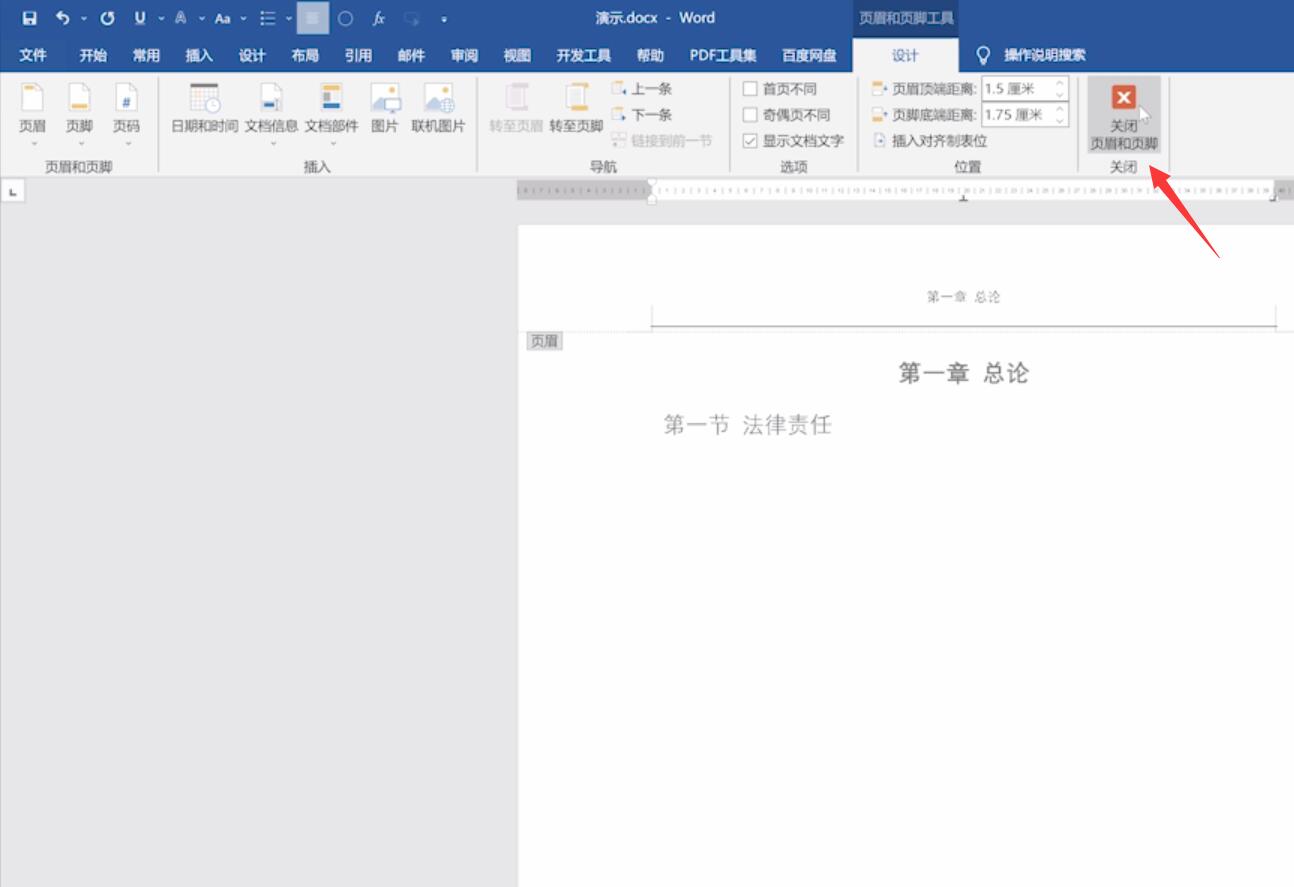
Task: Select the 设计 tab under 页眉和页脚工具
Action: [x=905, y=55]
